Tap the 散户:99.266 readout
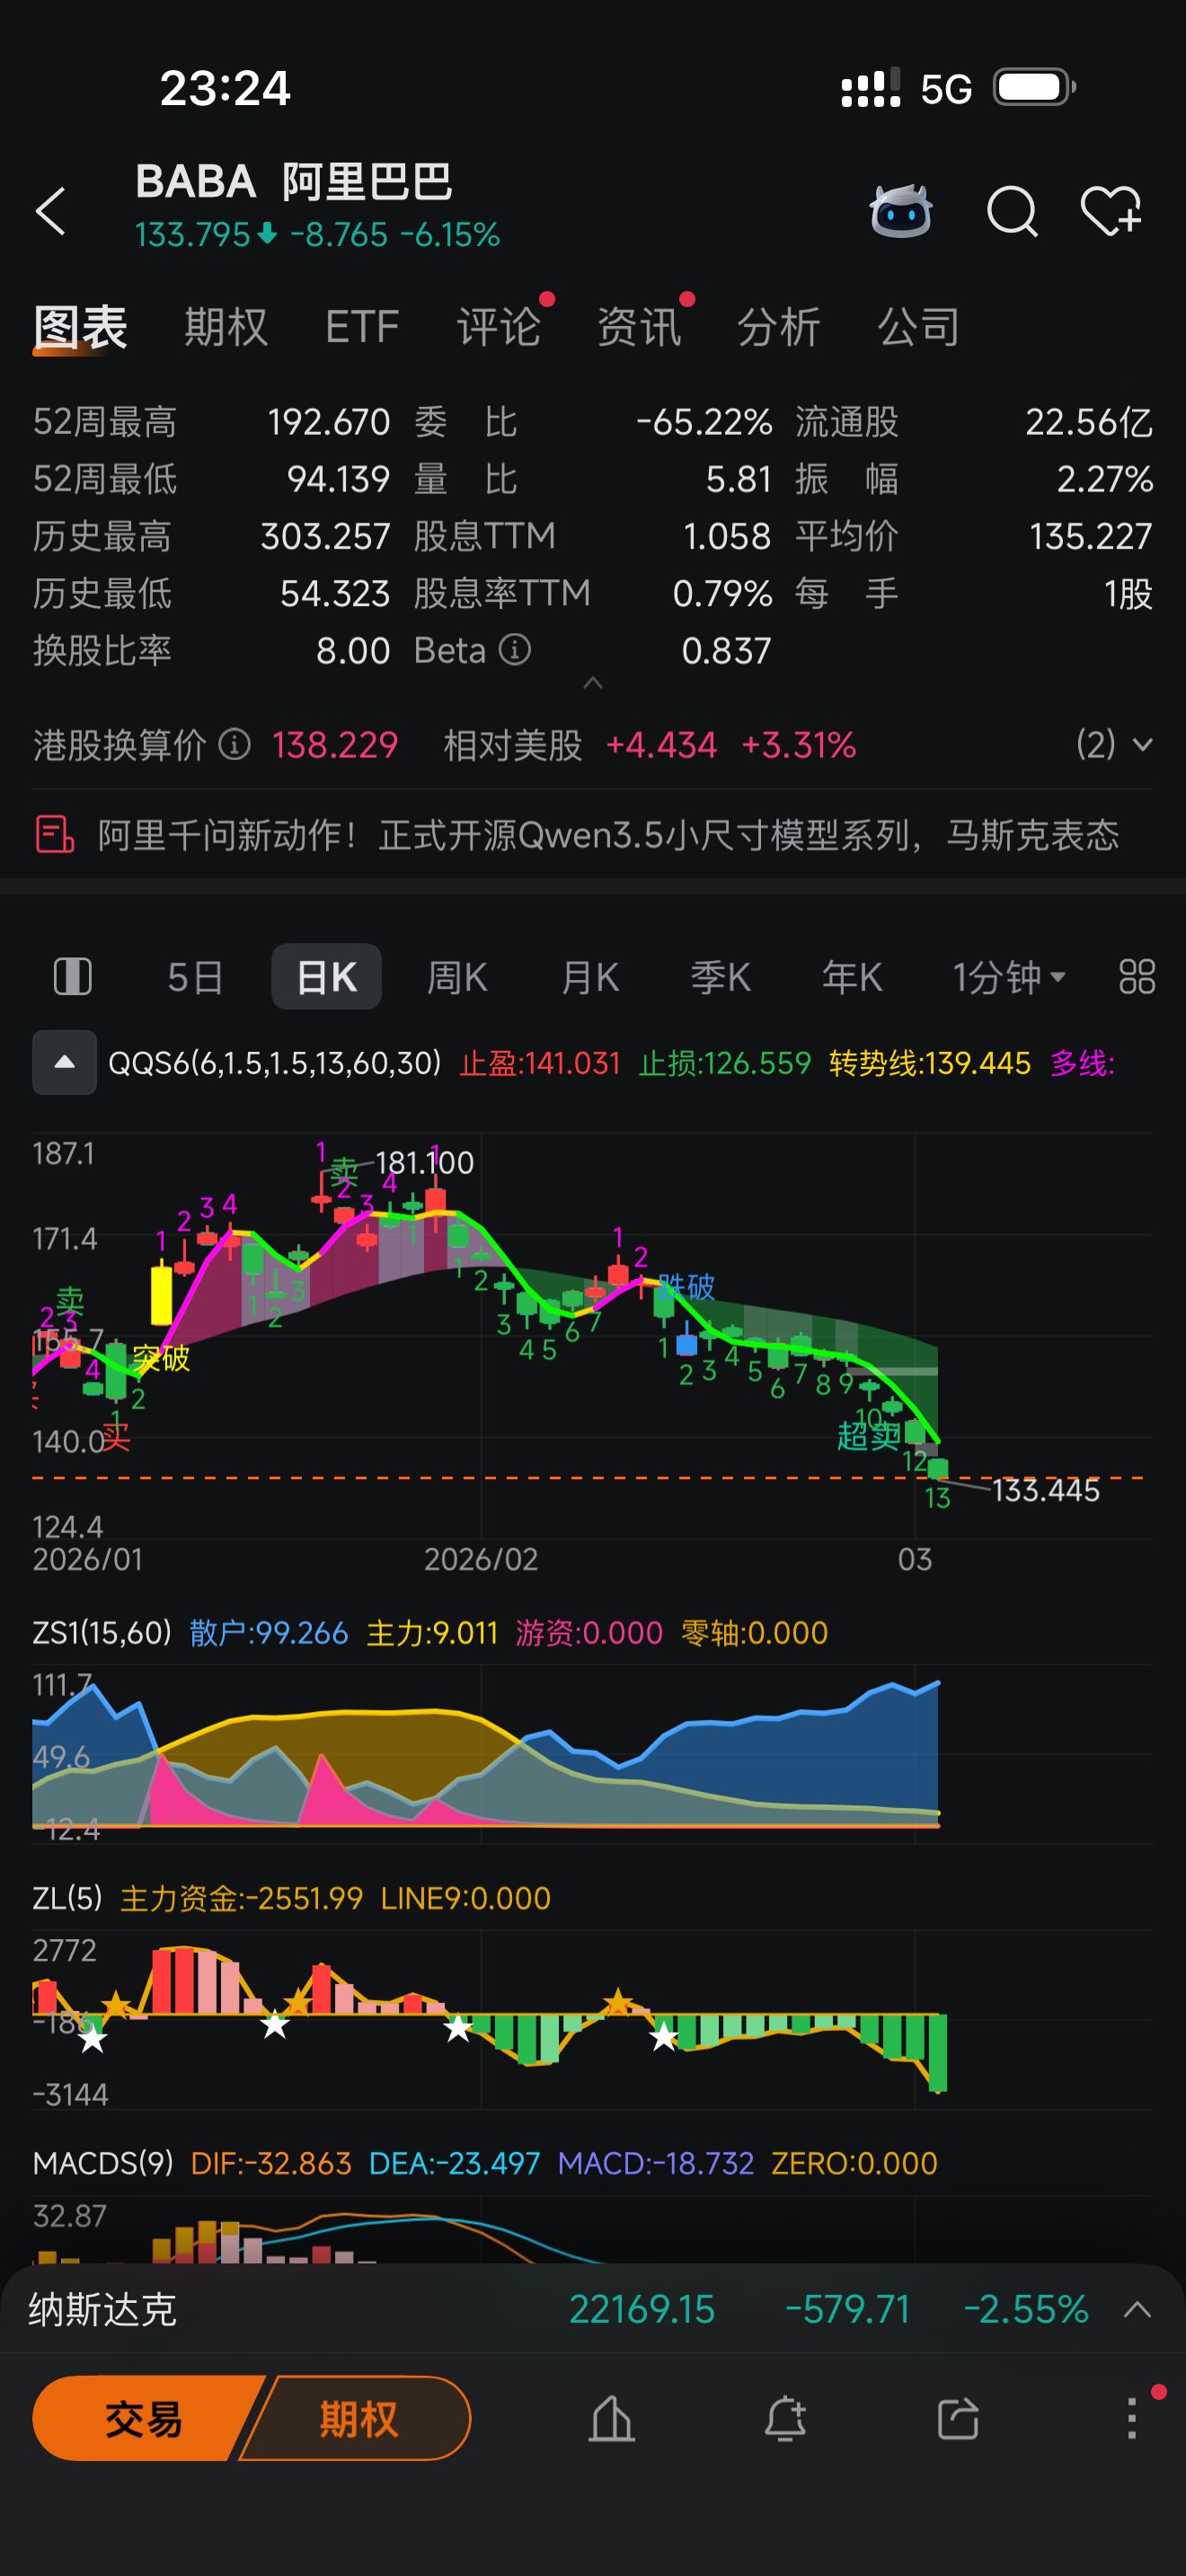The image size is (1186, 2576). point(269,1633)
